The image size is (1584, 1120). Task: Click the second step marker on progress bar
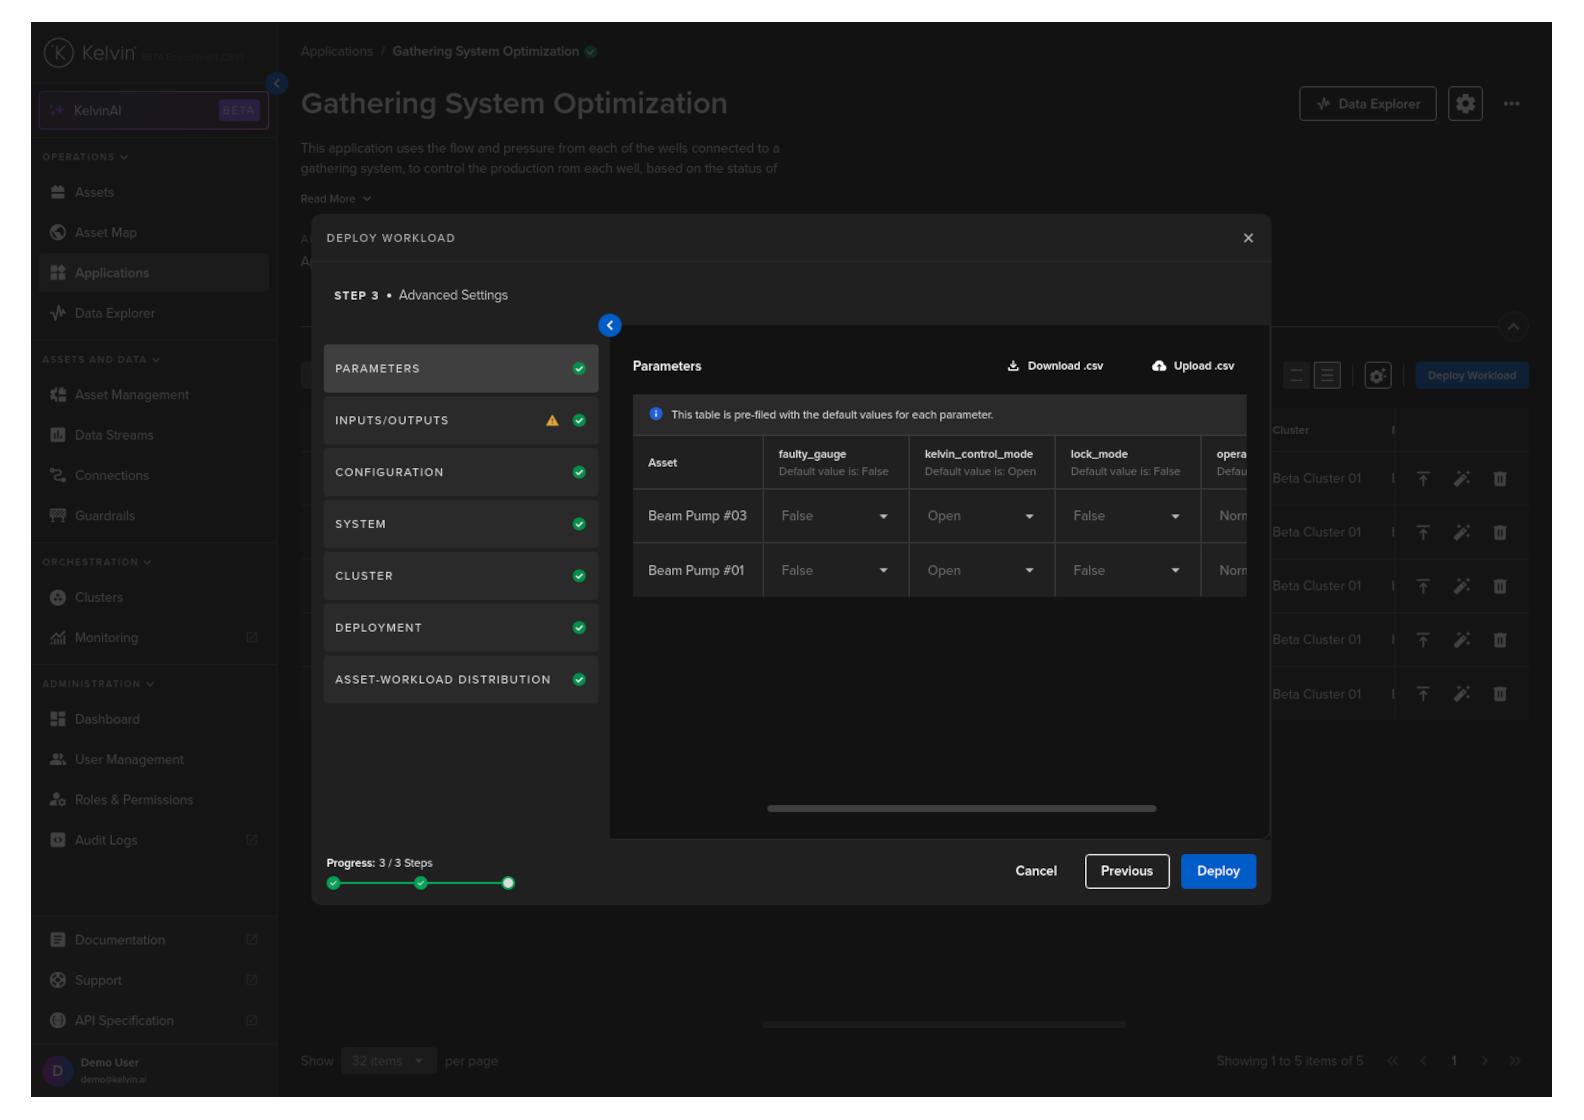pyautogui.click(x=421, y=883)
